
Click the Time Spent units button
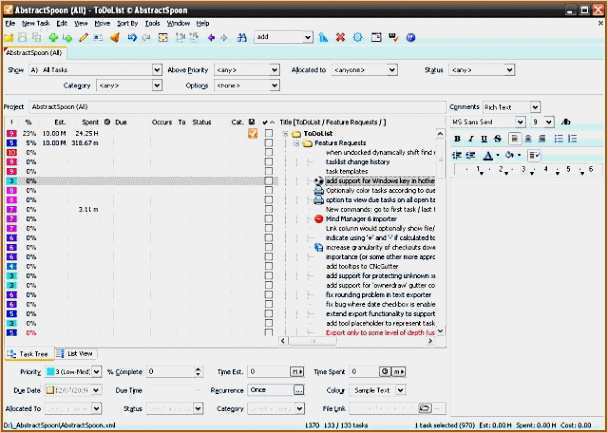[x=398, y=372]
